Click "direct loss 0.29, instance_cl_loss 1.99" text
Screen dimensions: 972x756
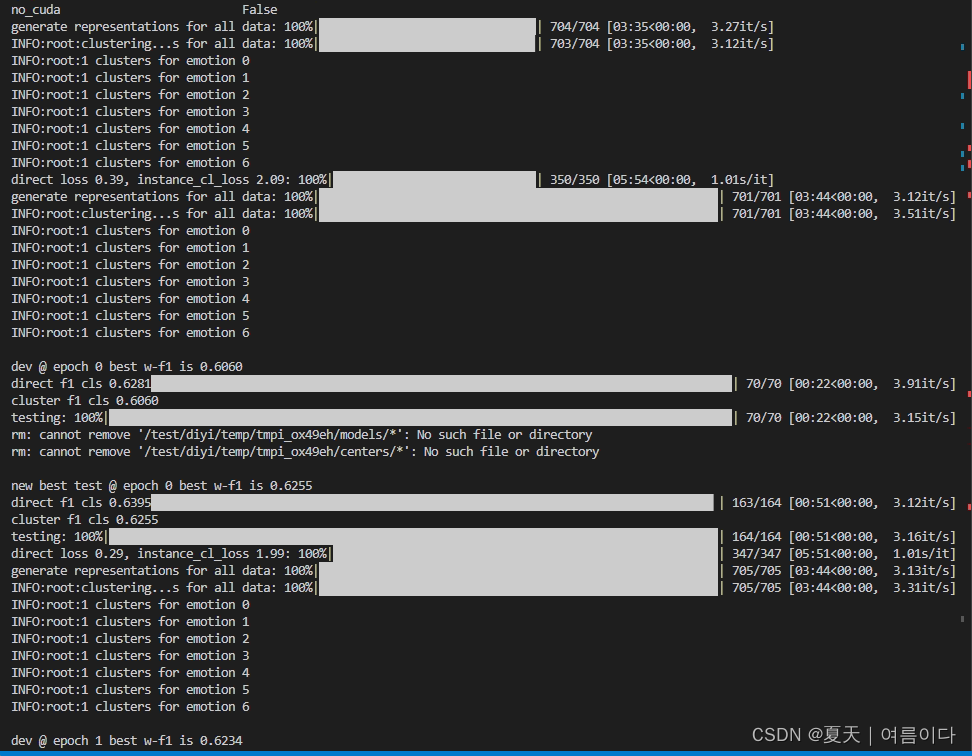[x=152, y=554]
